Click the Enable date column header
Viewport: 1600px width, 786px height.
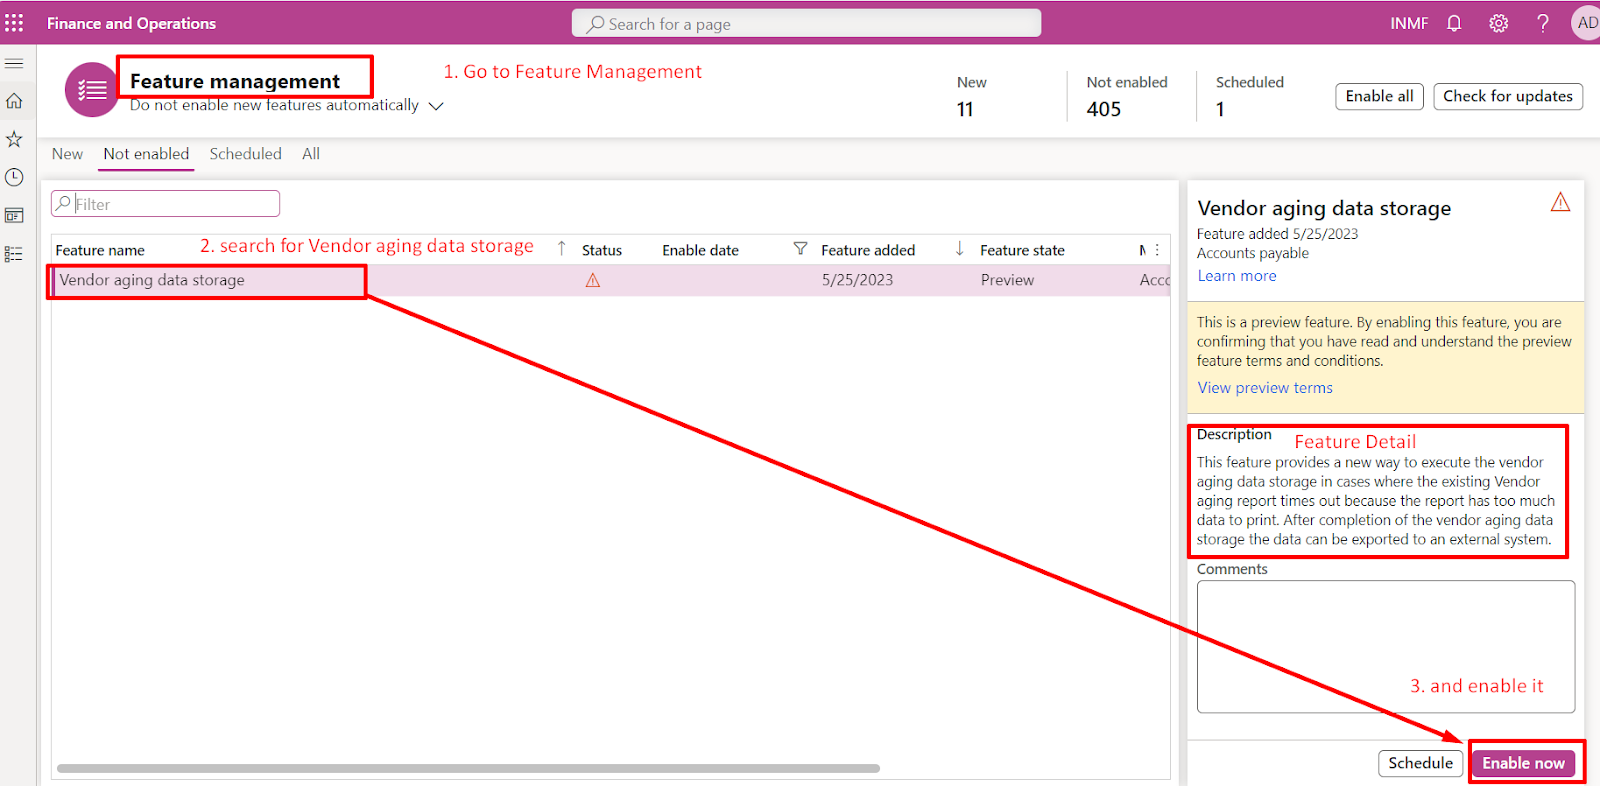[700, 250]
